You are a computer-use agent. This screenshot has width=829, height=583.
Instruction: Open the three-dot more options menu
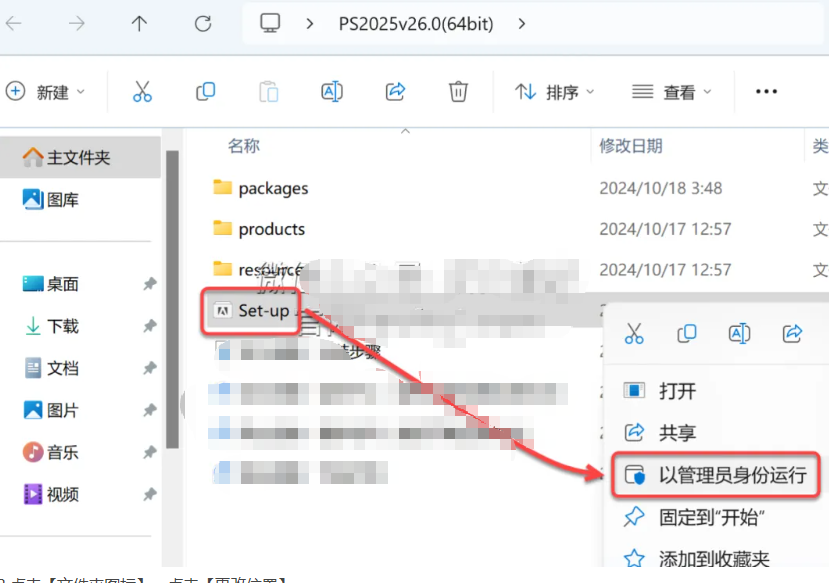[766, 91]
